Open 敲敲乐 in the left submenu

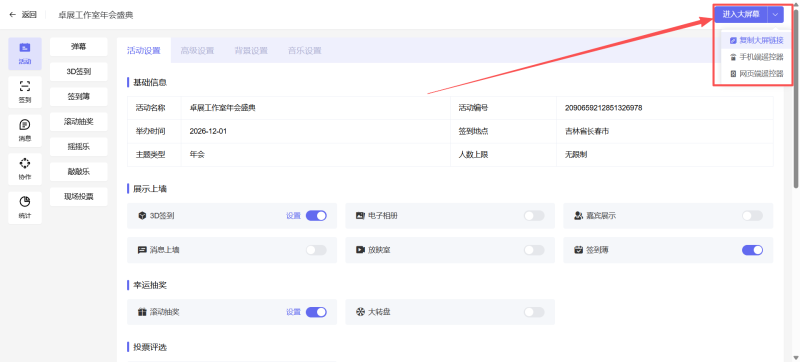(x=79, y=171)
